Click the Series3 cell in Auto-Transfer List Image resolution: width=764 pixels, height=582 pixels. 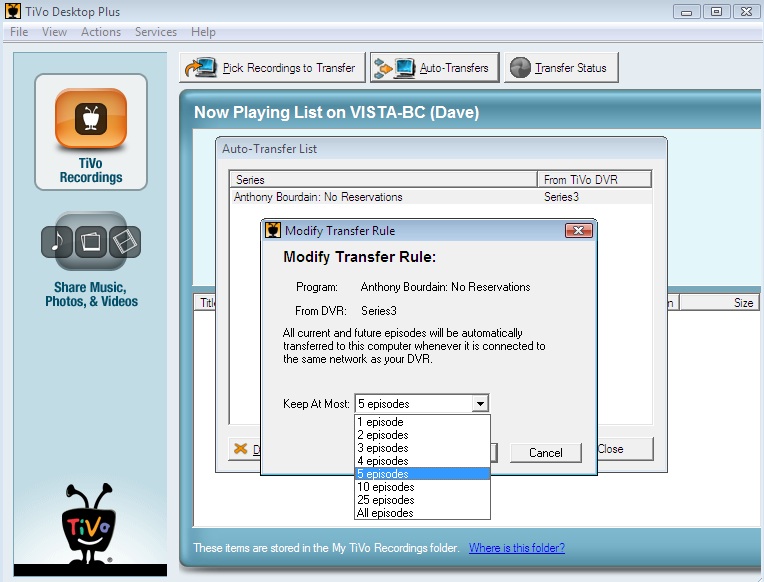[x=561, y=197]
